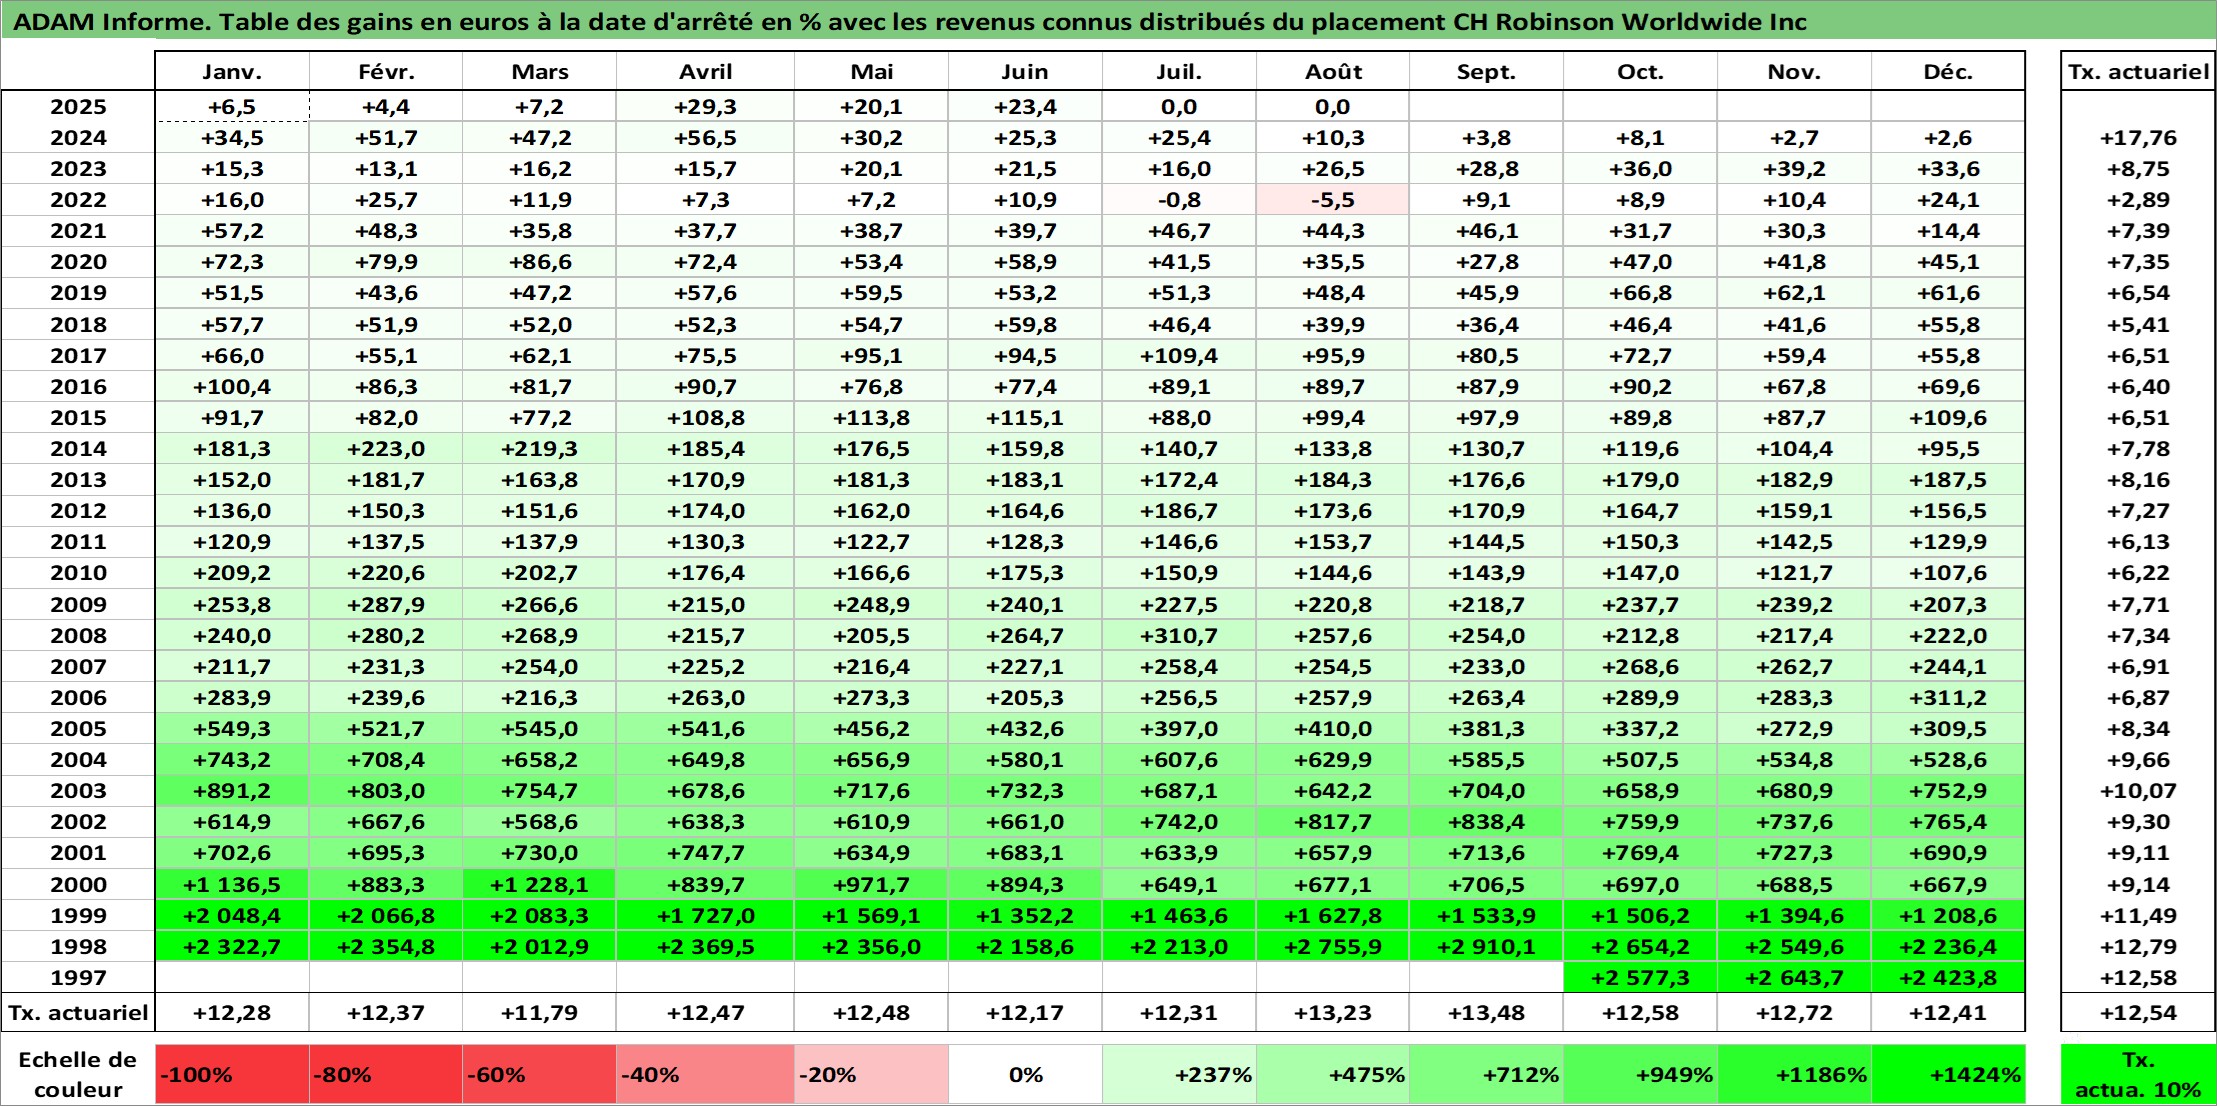The image size is (2217, 1106).
Task: Click the Janv. column header
Action: click(x=232, y=71)
